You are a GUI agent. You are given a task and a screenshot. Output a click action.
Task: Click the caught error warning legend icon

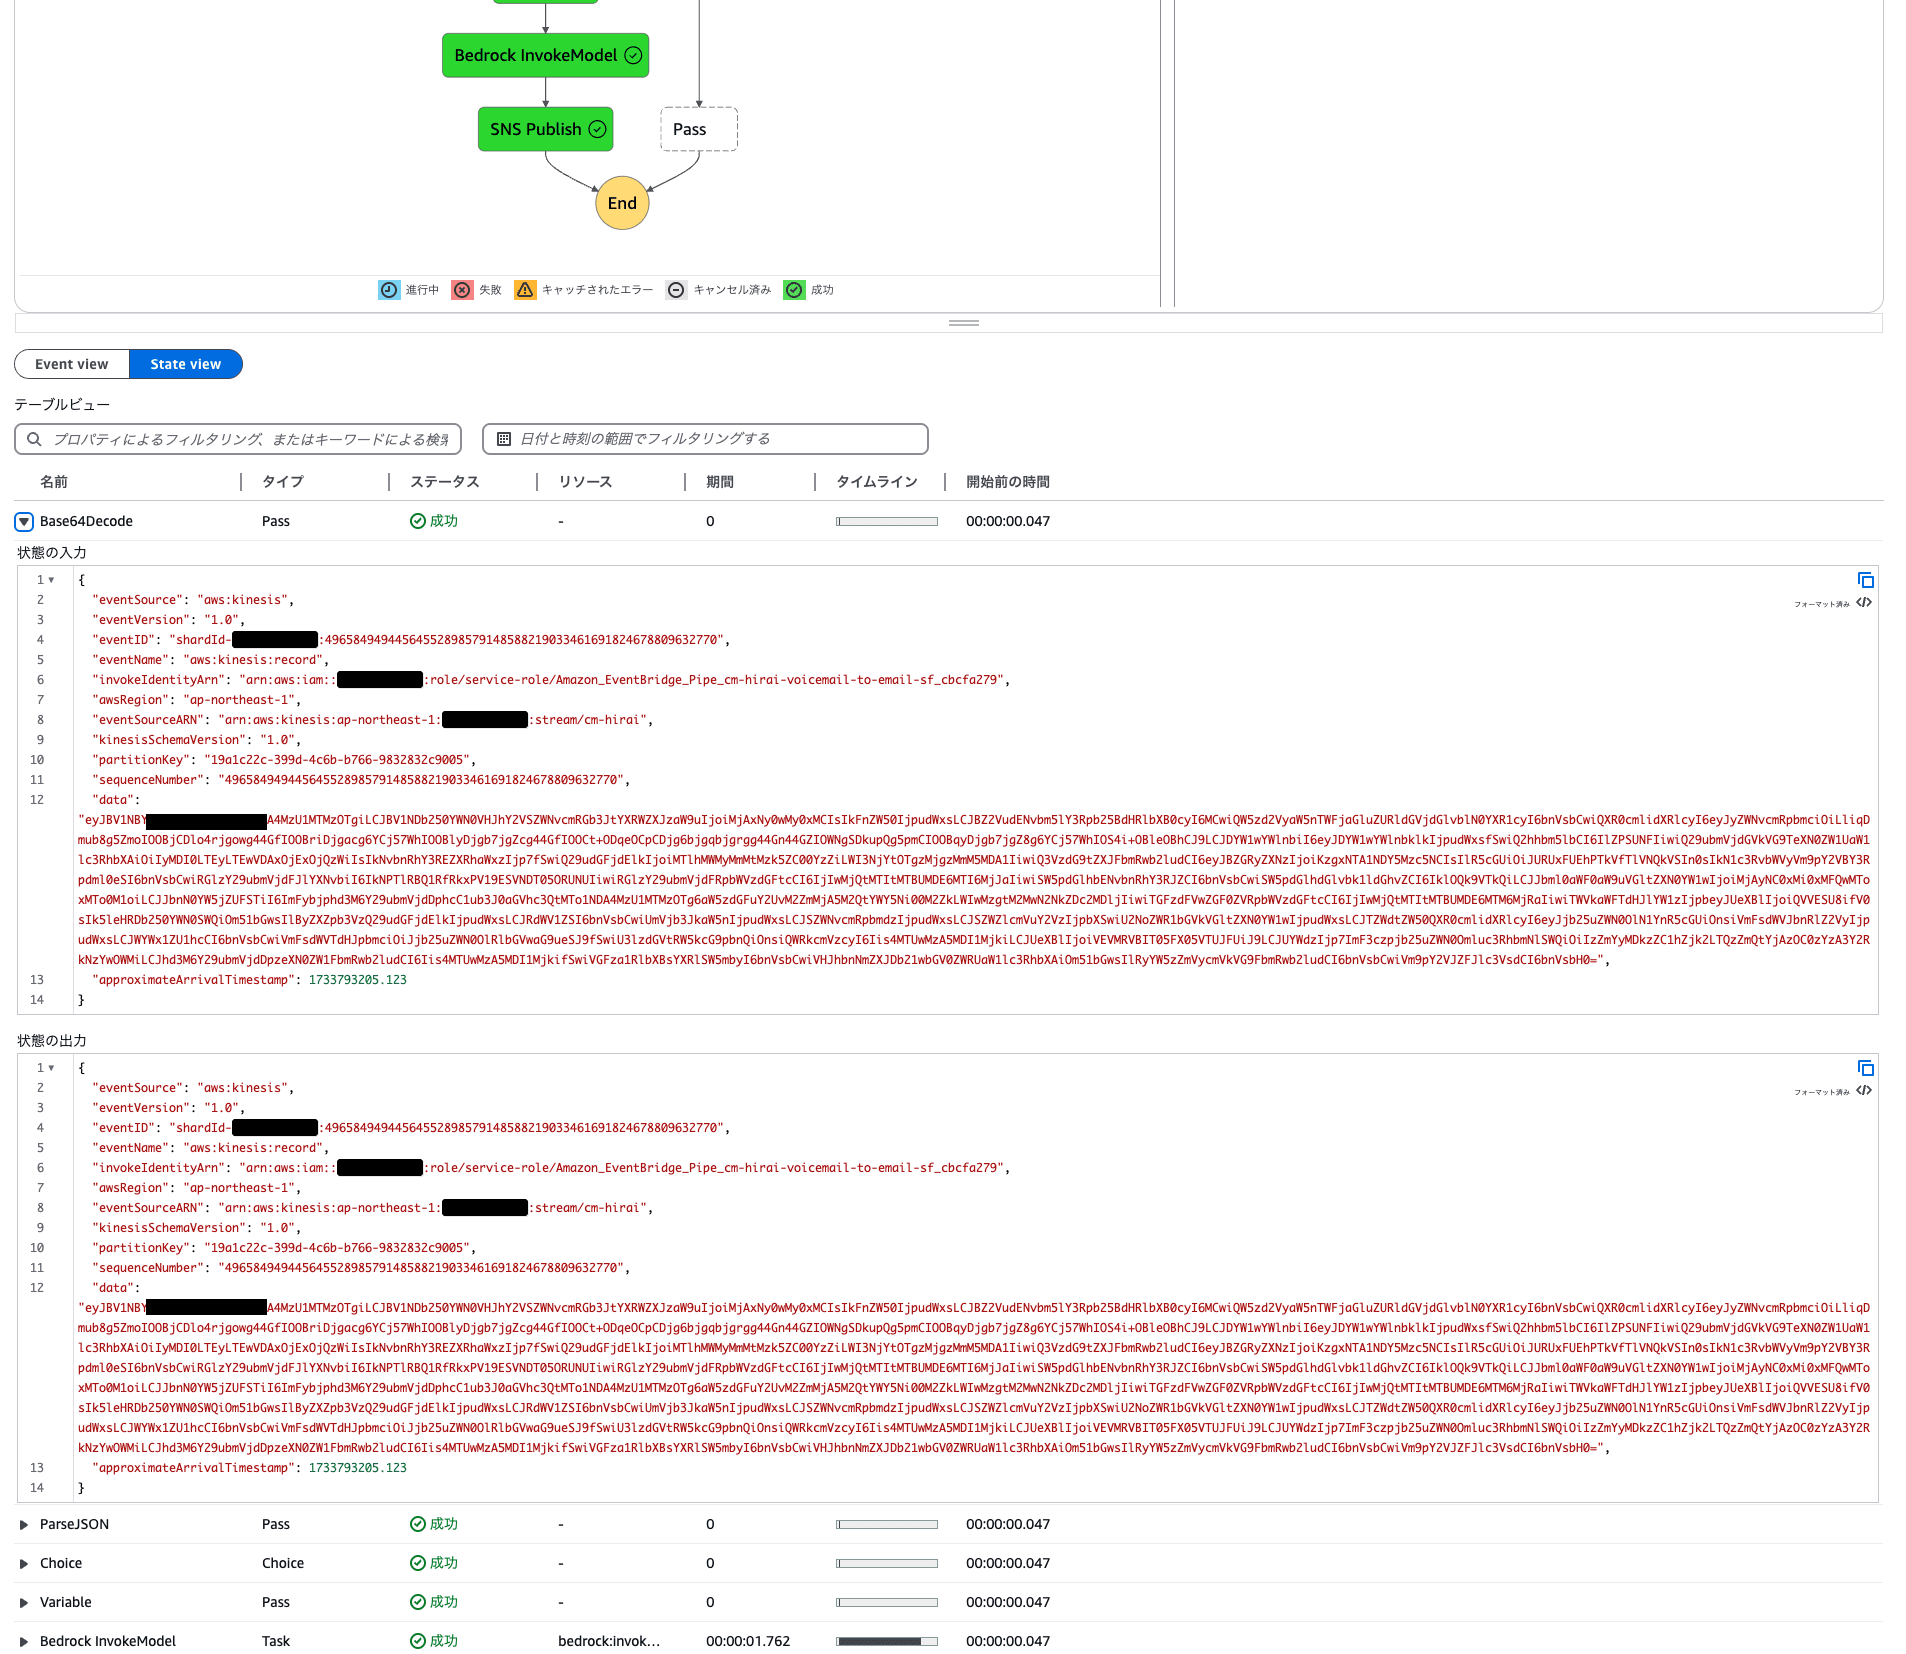525,290
